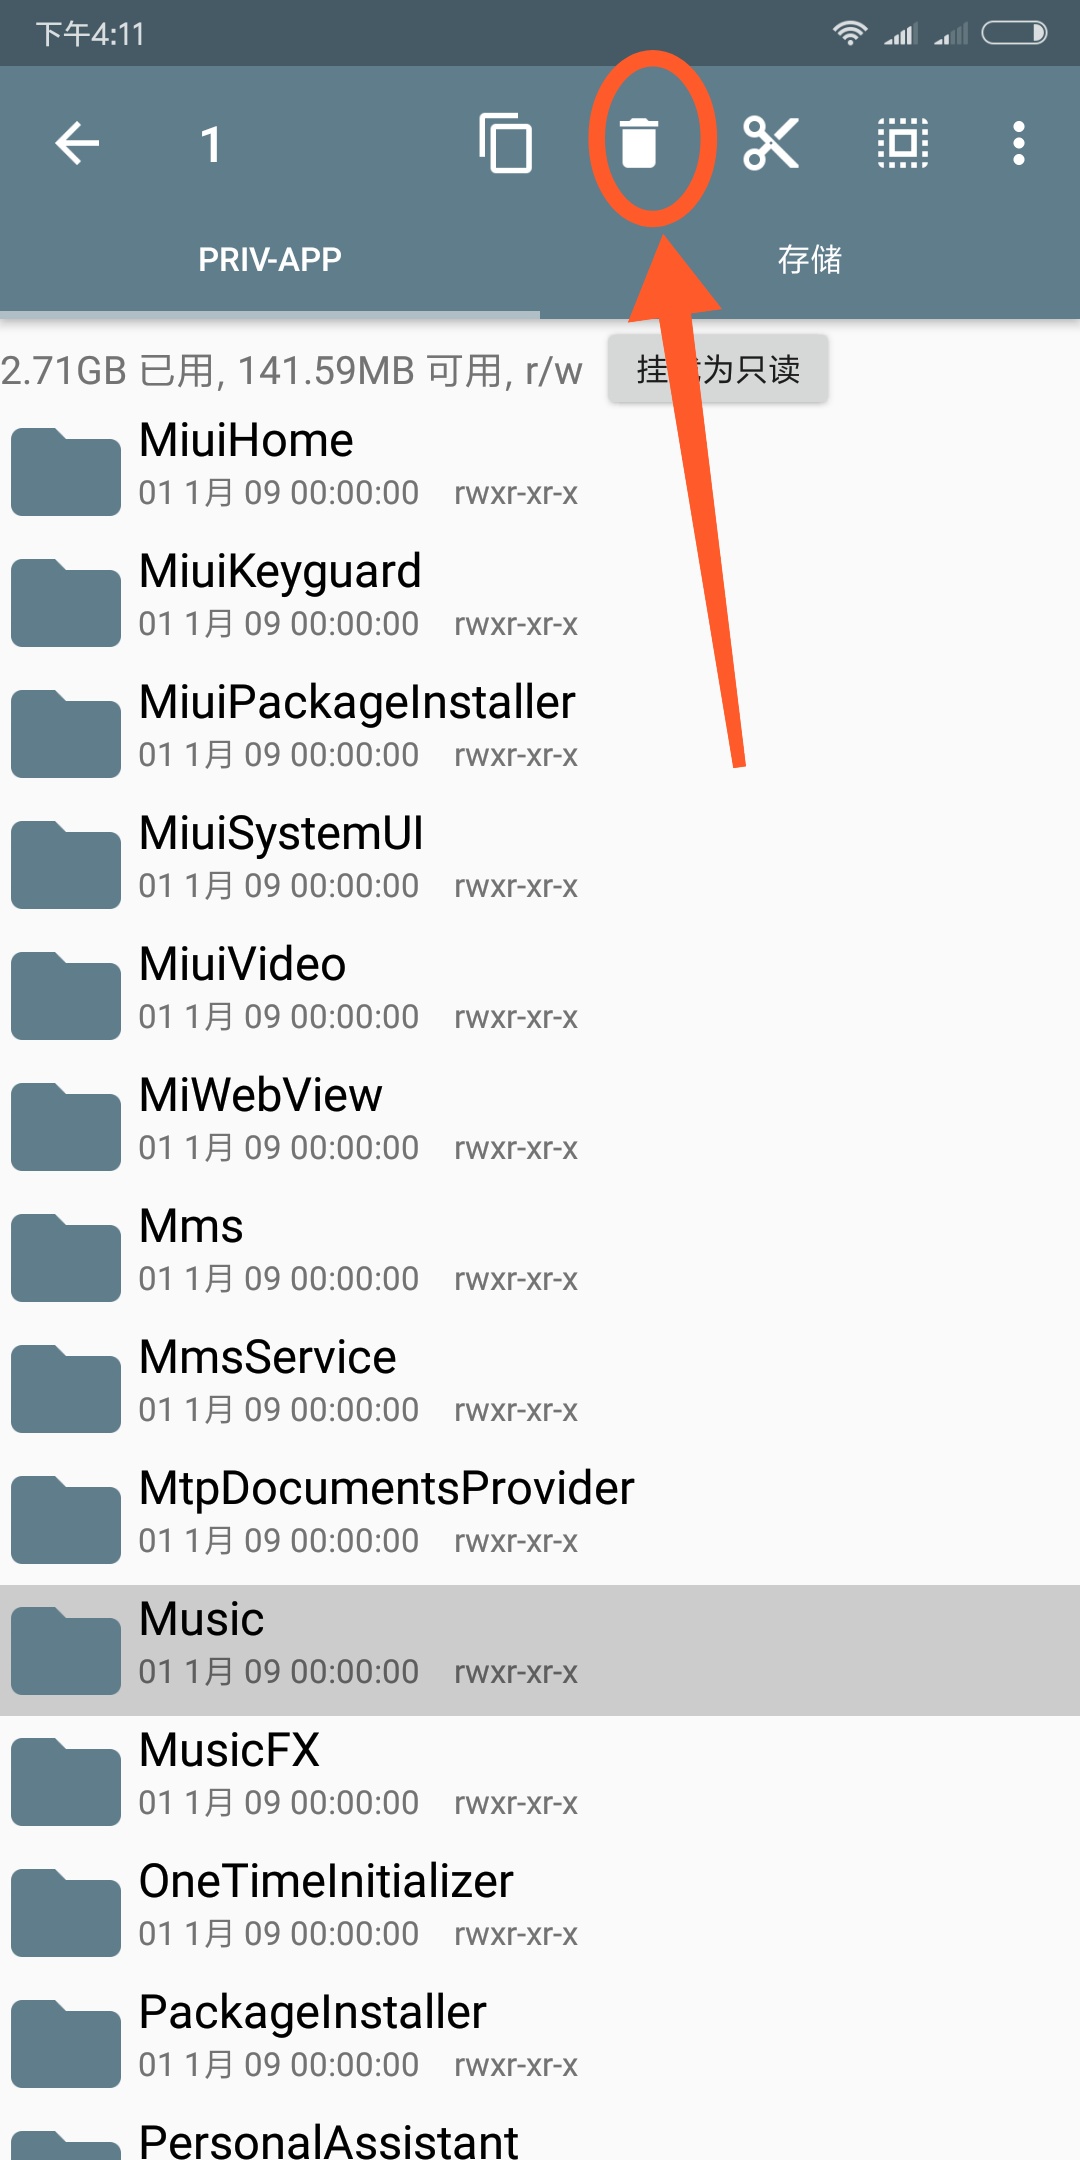Image resolution: width=1080 pixels, height=2160 pixels.
Task: Select the MiuiSystemUI folder icon
Action: [x=66, y=864]
